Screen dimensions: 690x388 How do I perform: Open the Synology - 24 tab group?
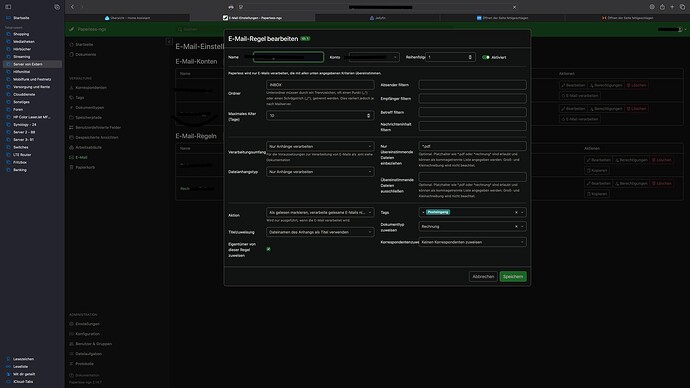click(x=25, y=124)
